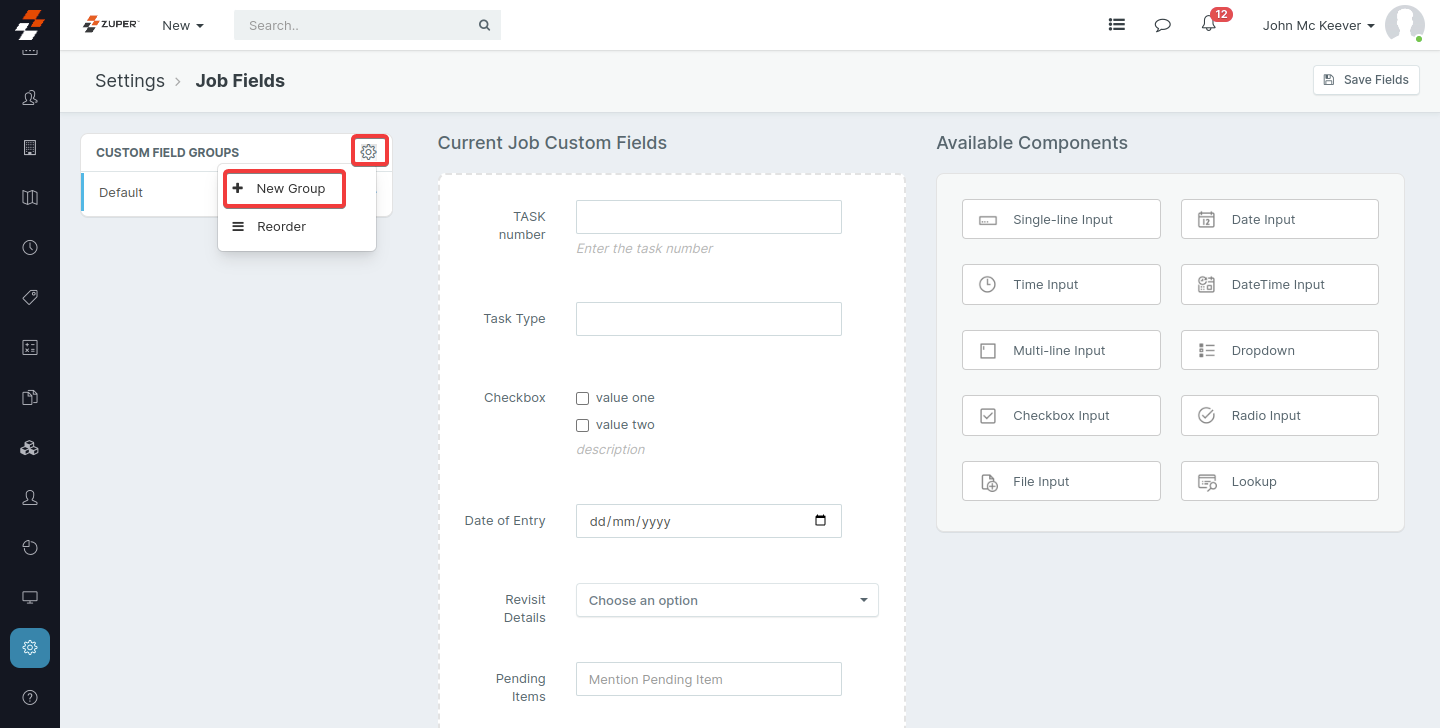Click the Save Fields button
The image size is (1440, 728).
coord(1366,80)
